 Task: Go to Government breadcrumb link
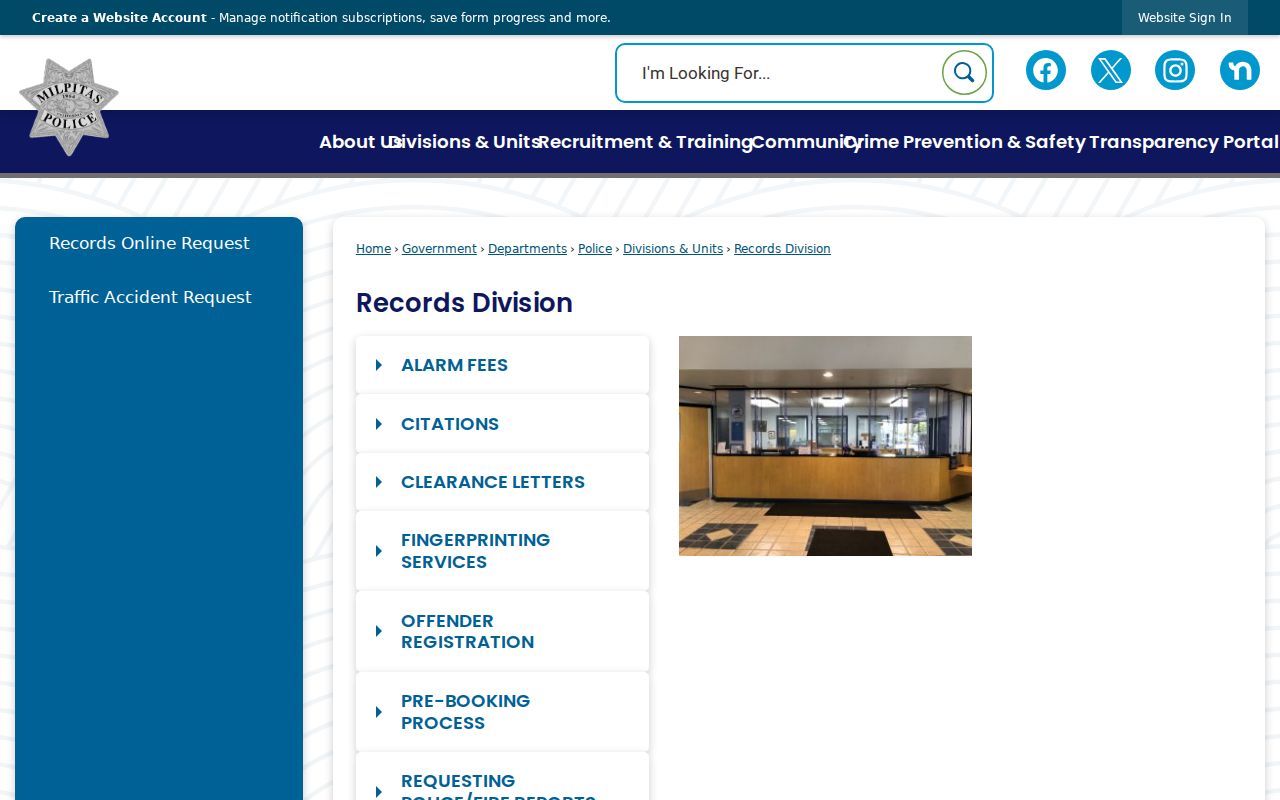pos(439,249)
